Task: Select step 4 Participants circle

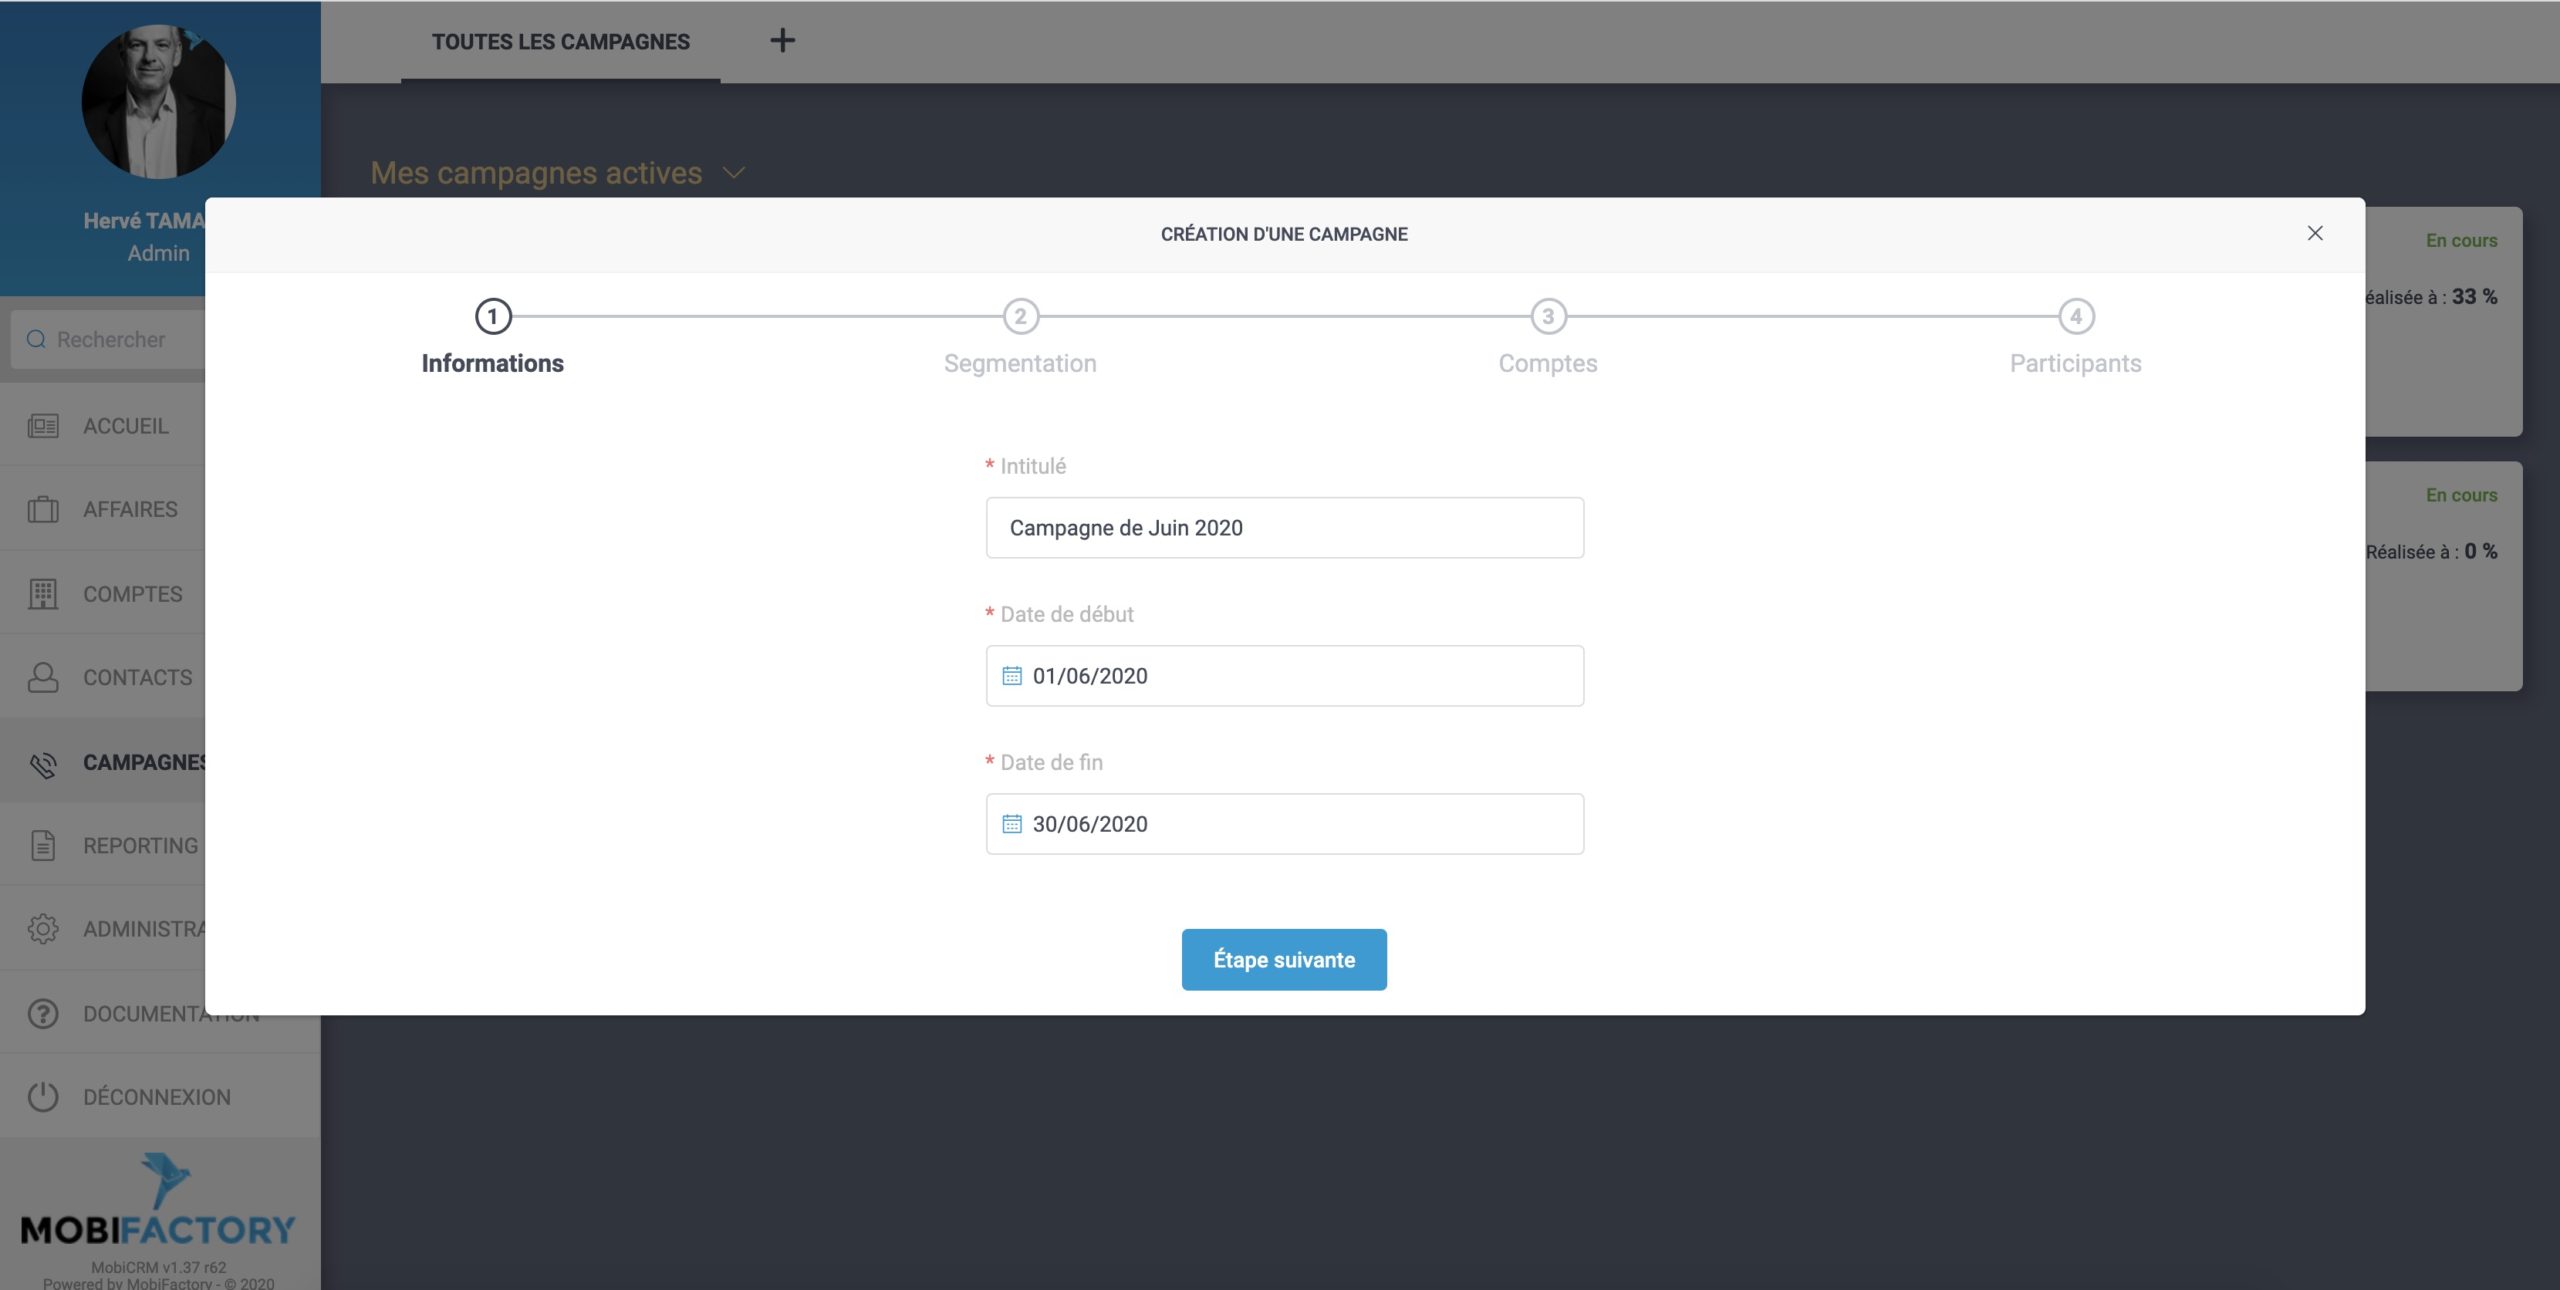Action: click(2076, 317)
